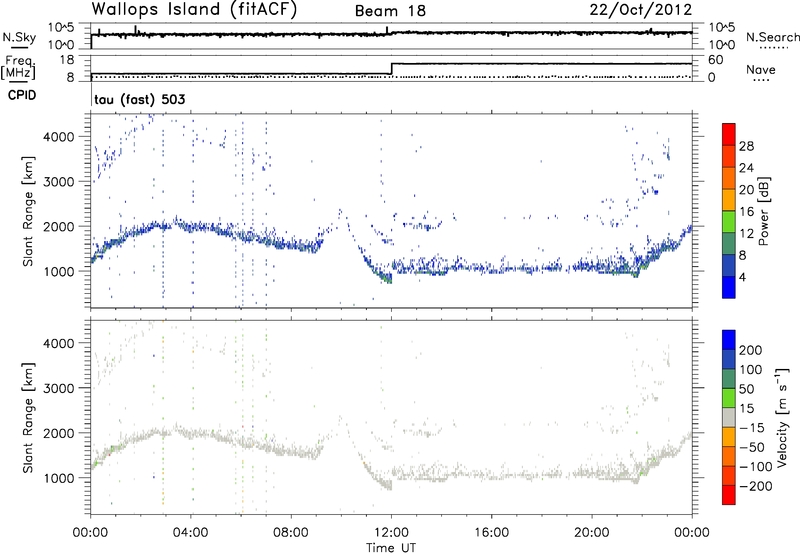800x554 pixels.
Task: Pick the Power colorbar swatch between 16 and 20
Action: [x=729, y=199]
